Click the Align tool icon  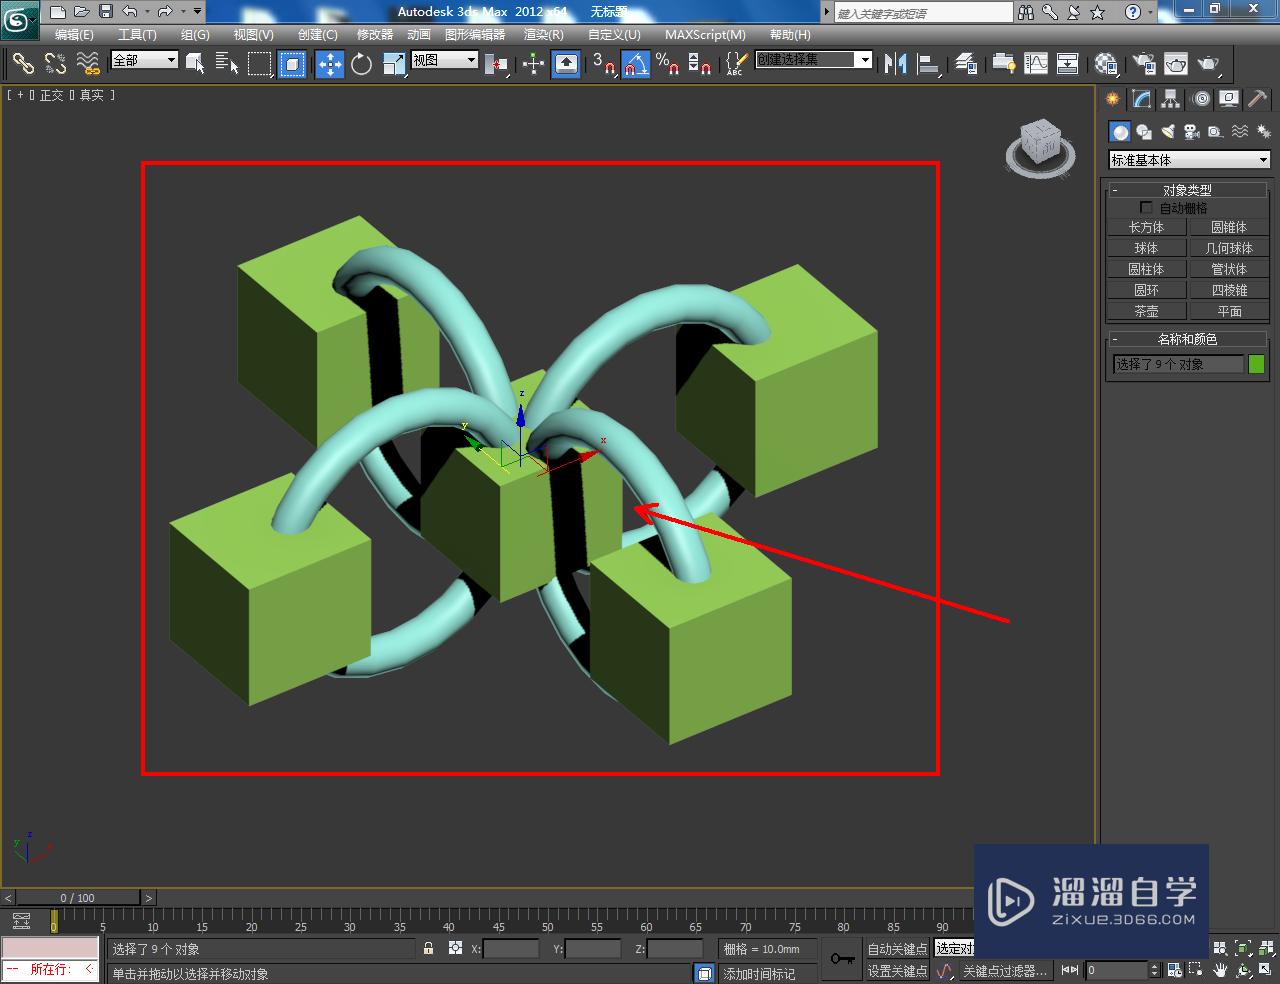coord(929,64)
